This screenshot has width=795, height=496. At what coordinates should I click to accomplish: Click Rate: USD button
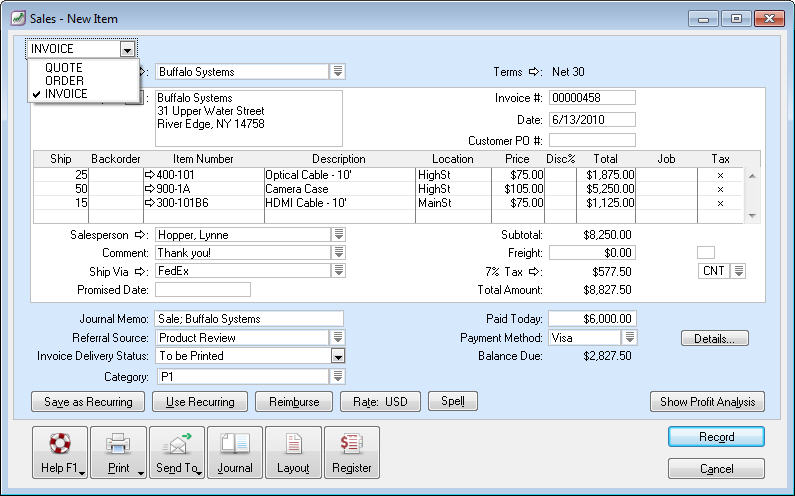[x=380, y=402]
